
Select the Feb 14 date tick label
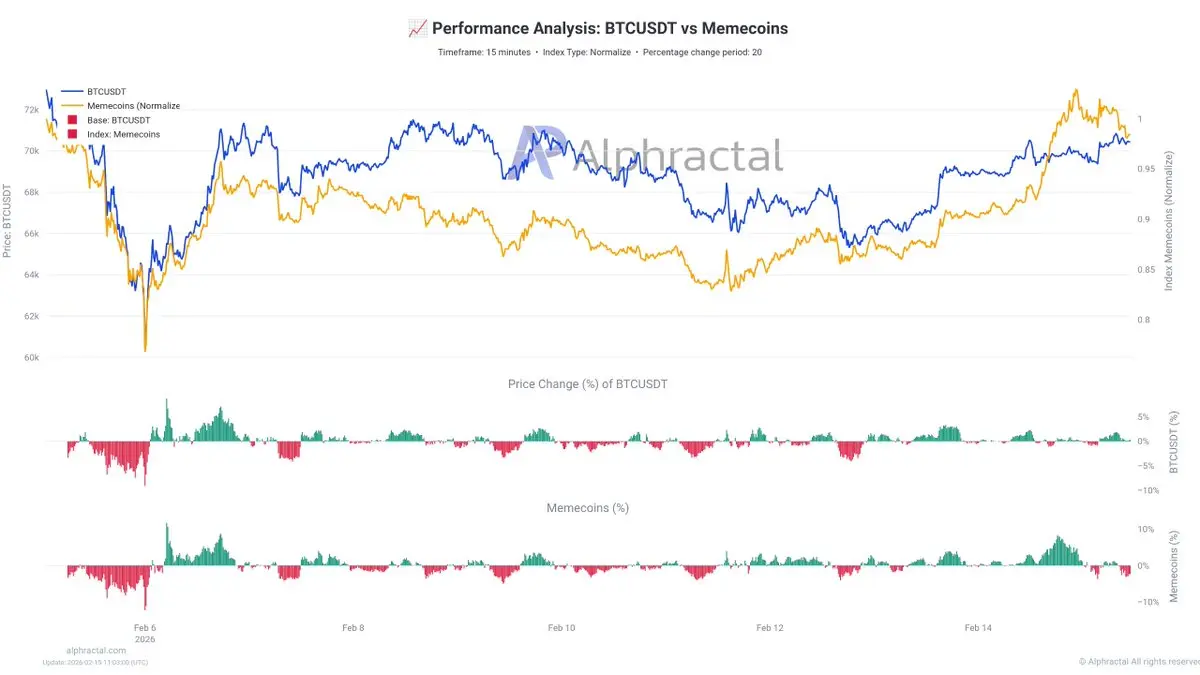[x=978, y=628]
